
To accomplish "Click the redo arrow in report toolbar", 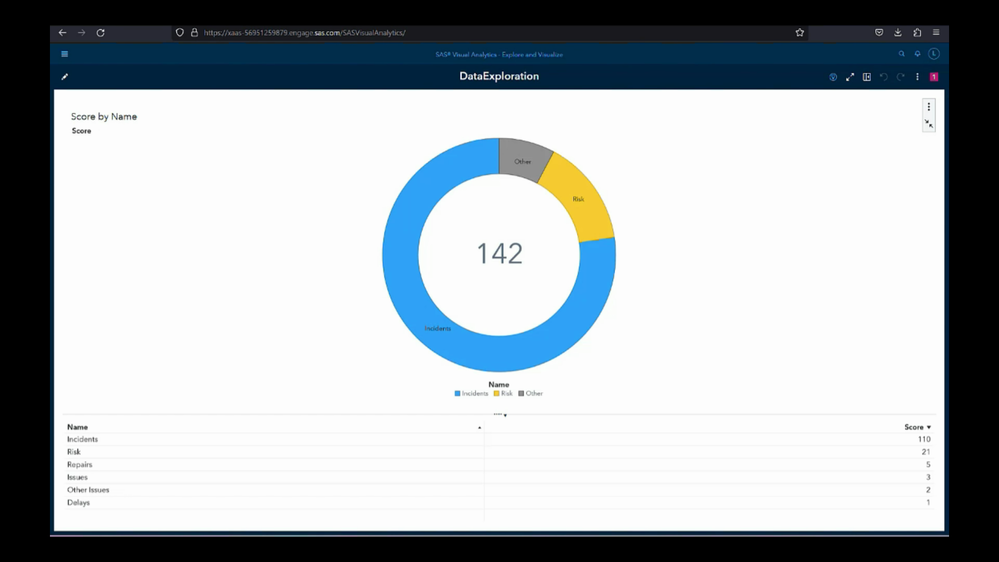I will pos(900,76).
